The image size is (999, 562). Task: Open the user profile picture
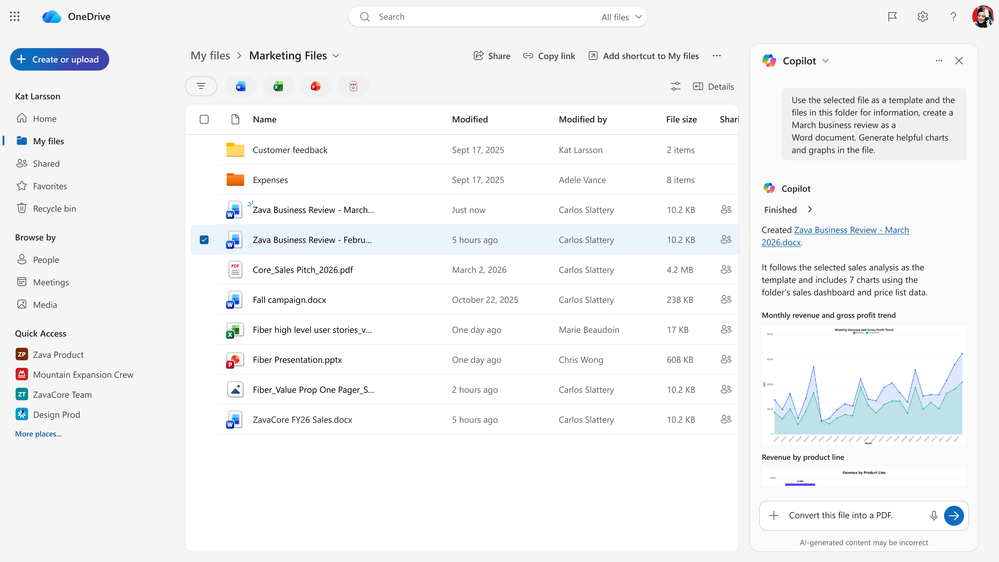click(982, 17)
